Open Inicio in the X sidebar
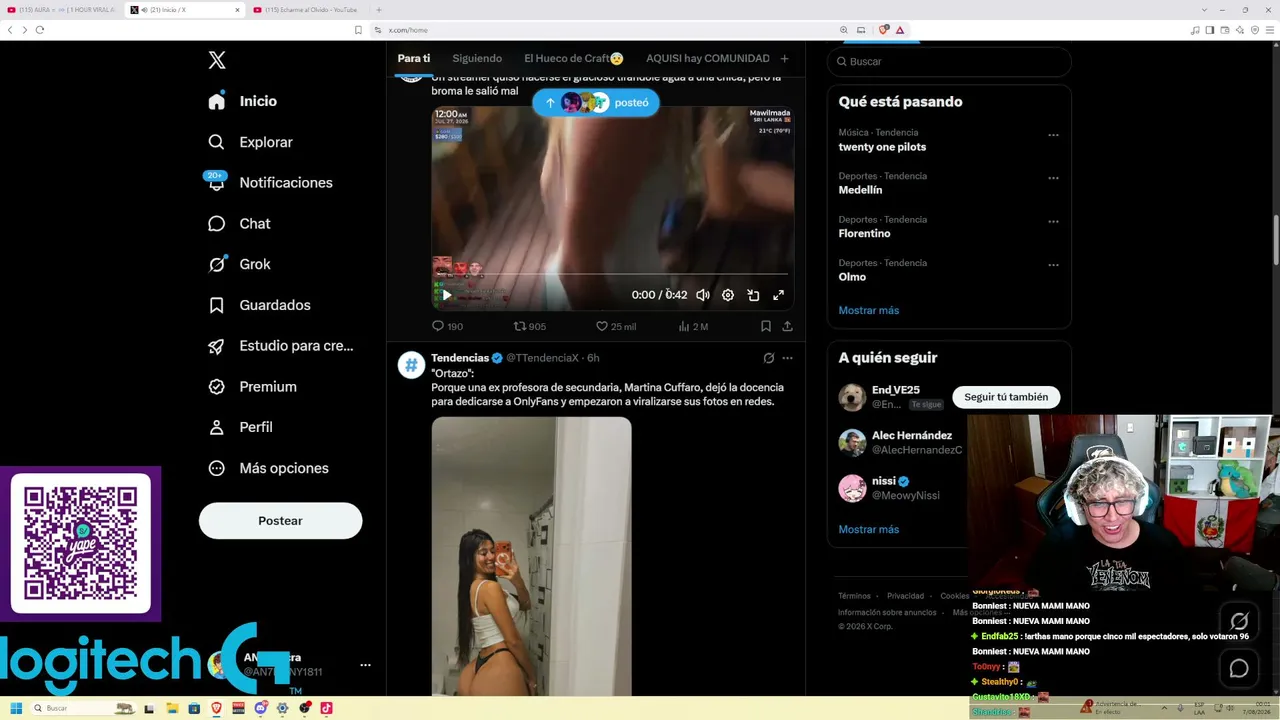The width and height of the screenshot is (1280, 720). click(x=242, y=101)
